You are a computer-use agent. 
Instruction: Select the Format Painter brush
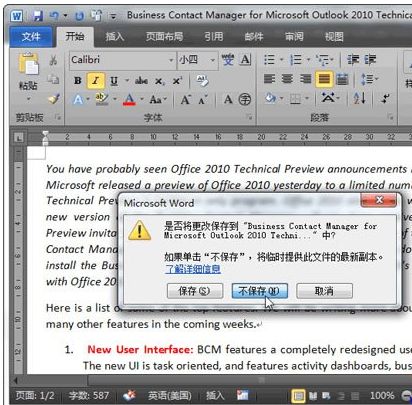pos(54,98)
